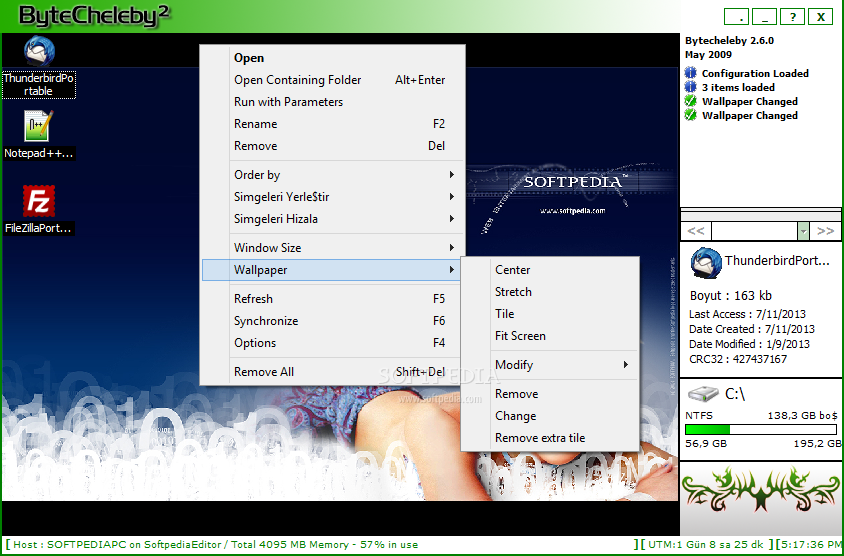The width and height of the screenshot is (844, 556).
Task: Click the ByteCheleby² logo title
Action: click(x=94, y=16)
